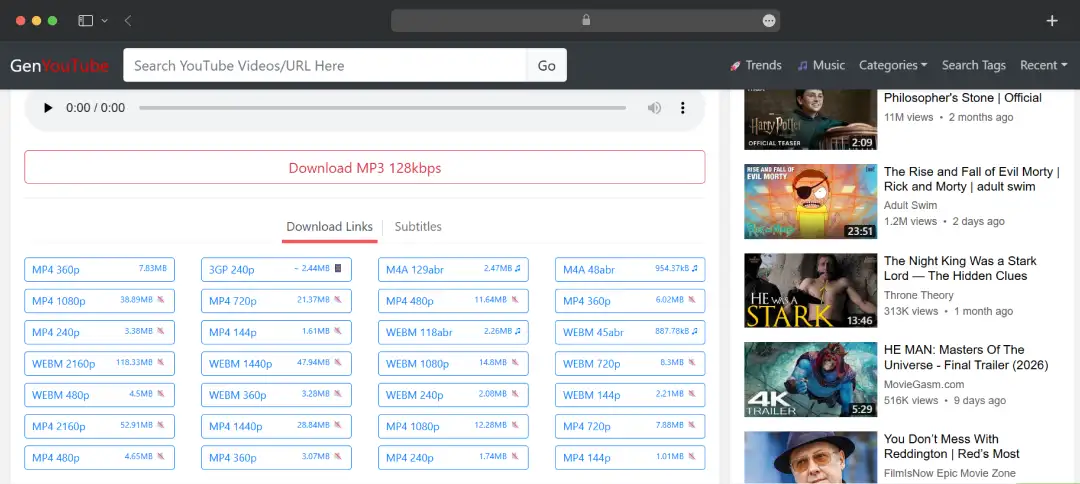Download WEBM 2160p 118.33MB

[x=99, y=364]
